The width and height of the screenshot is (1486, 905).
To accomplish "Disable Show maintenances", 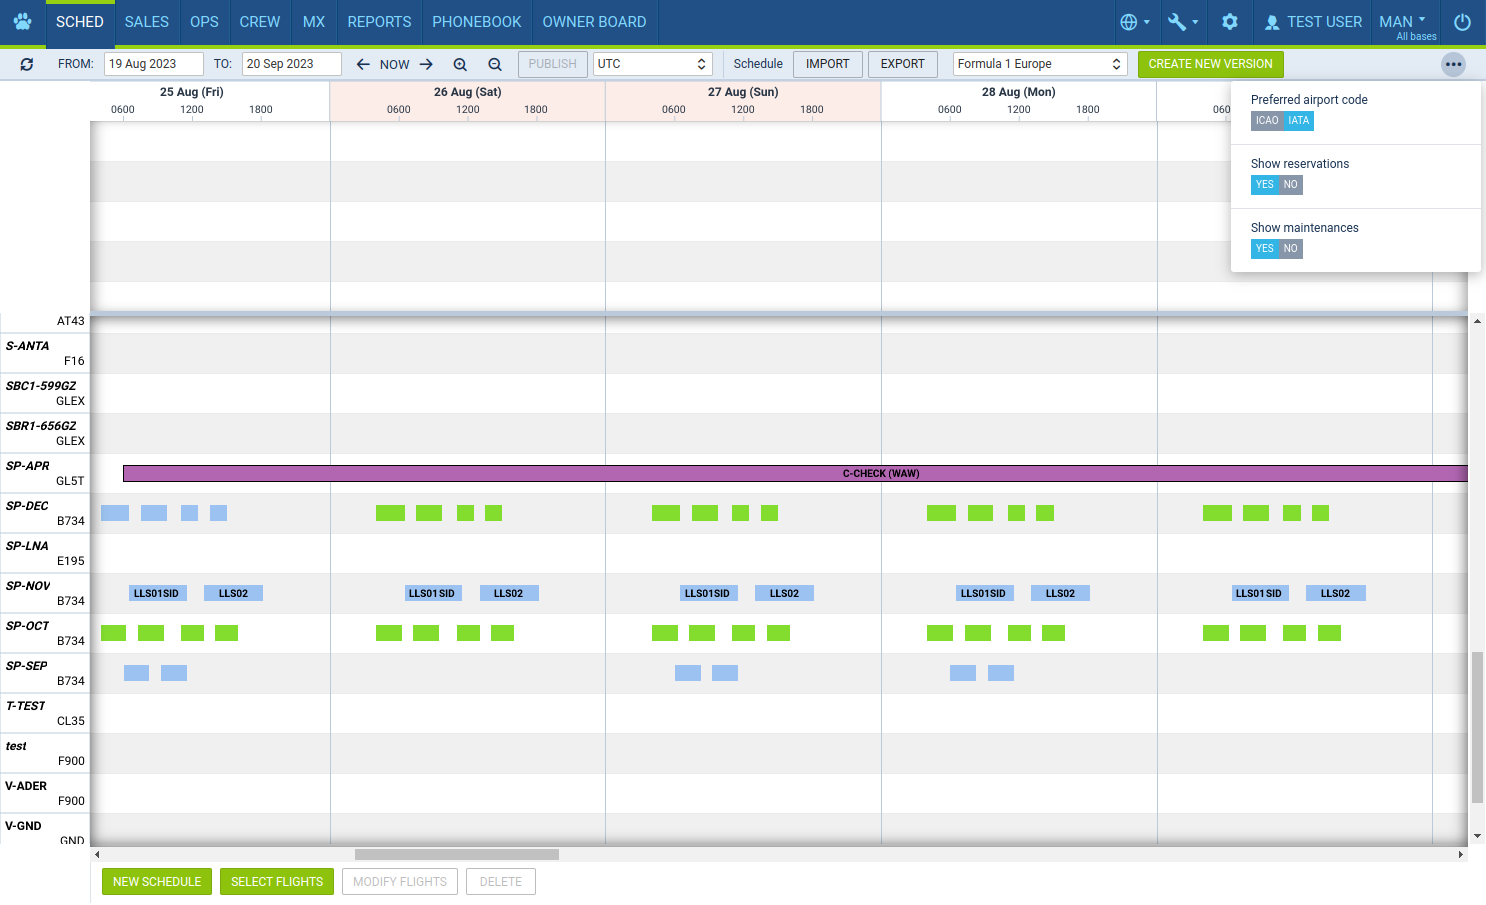I will tap(1290, 248).
